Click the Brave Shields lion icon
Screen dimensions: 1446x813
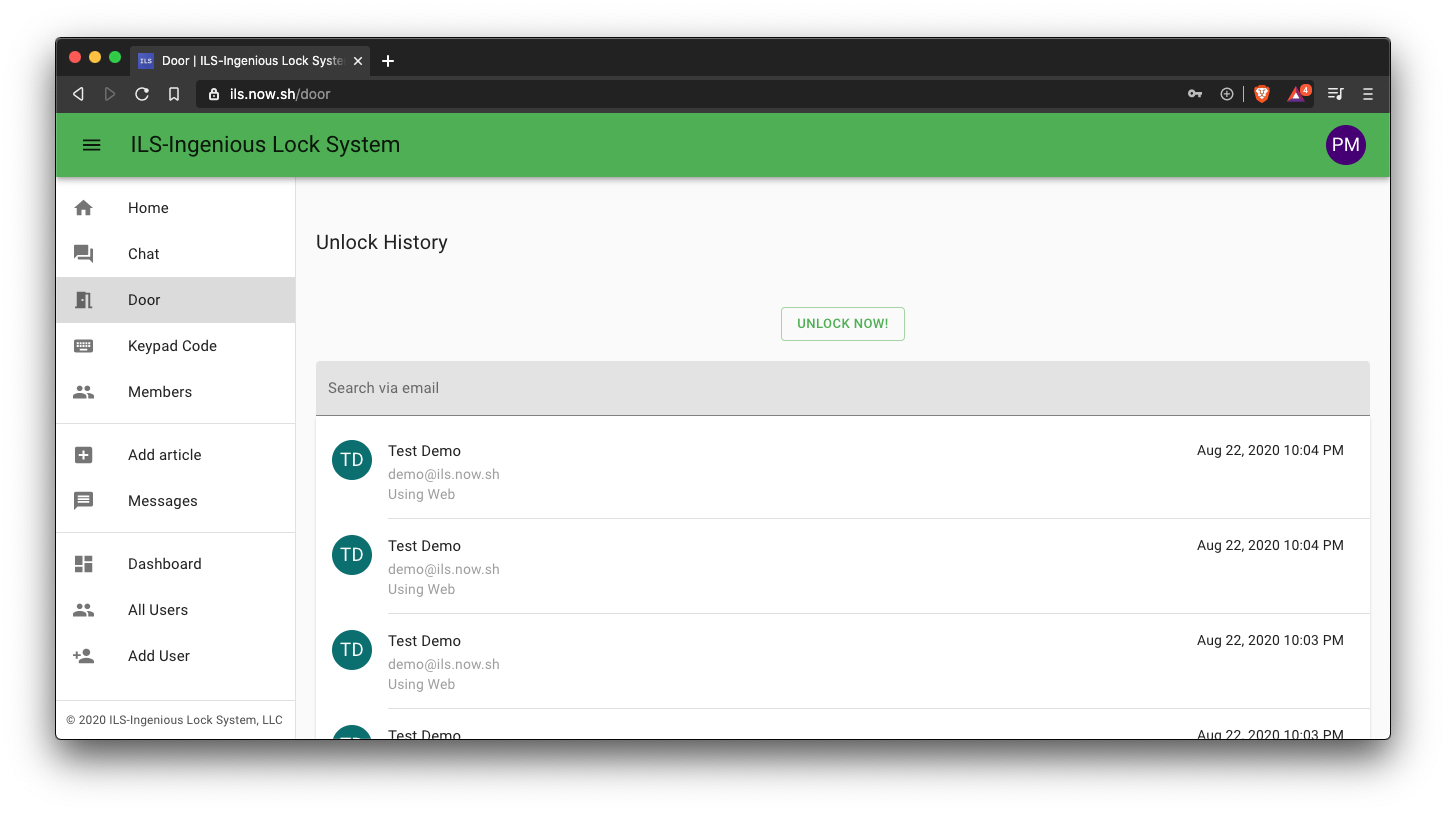coord(1262,94)
